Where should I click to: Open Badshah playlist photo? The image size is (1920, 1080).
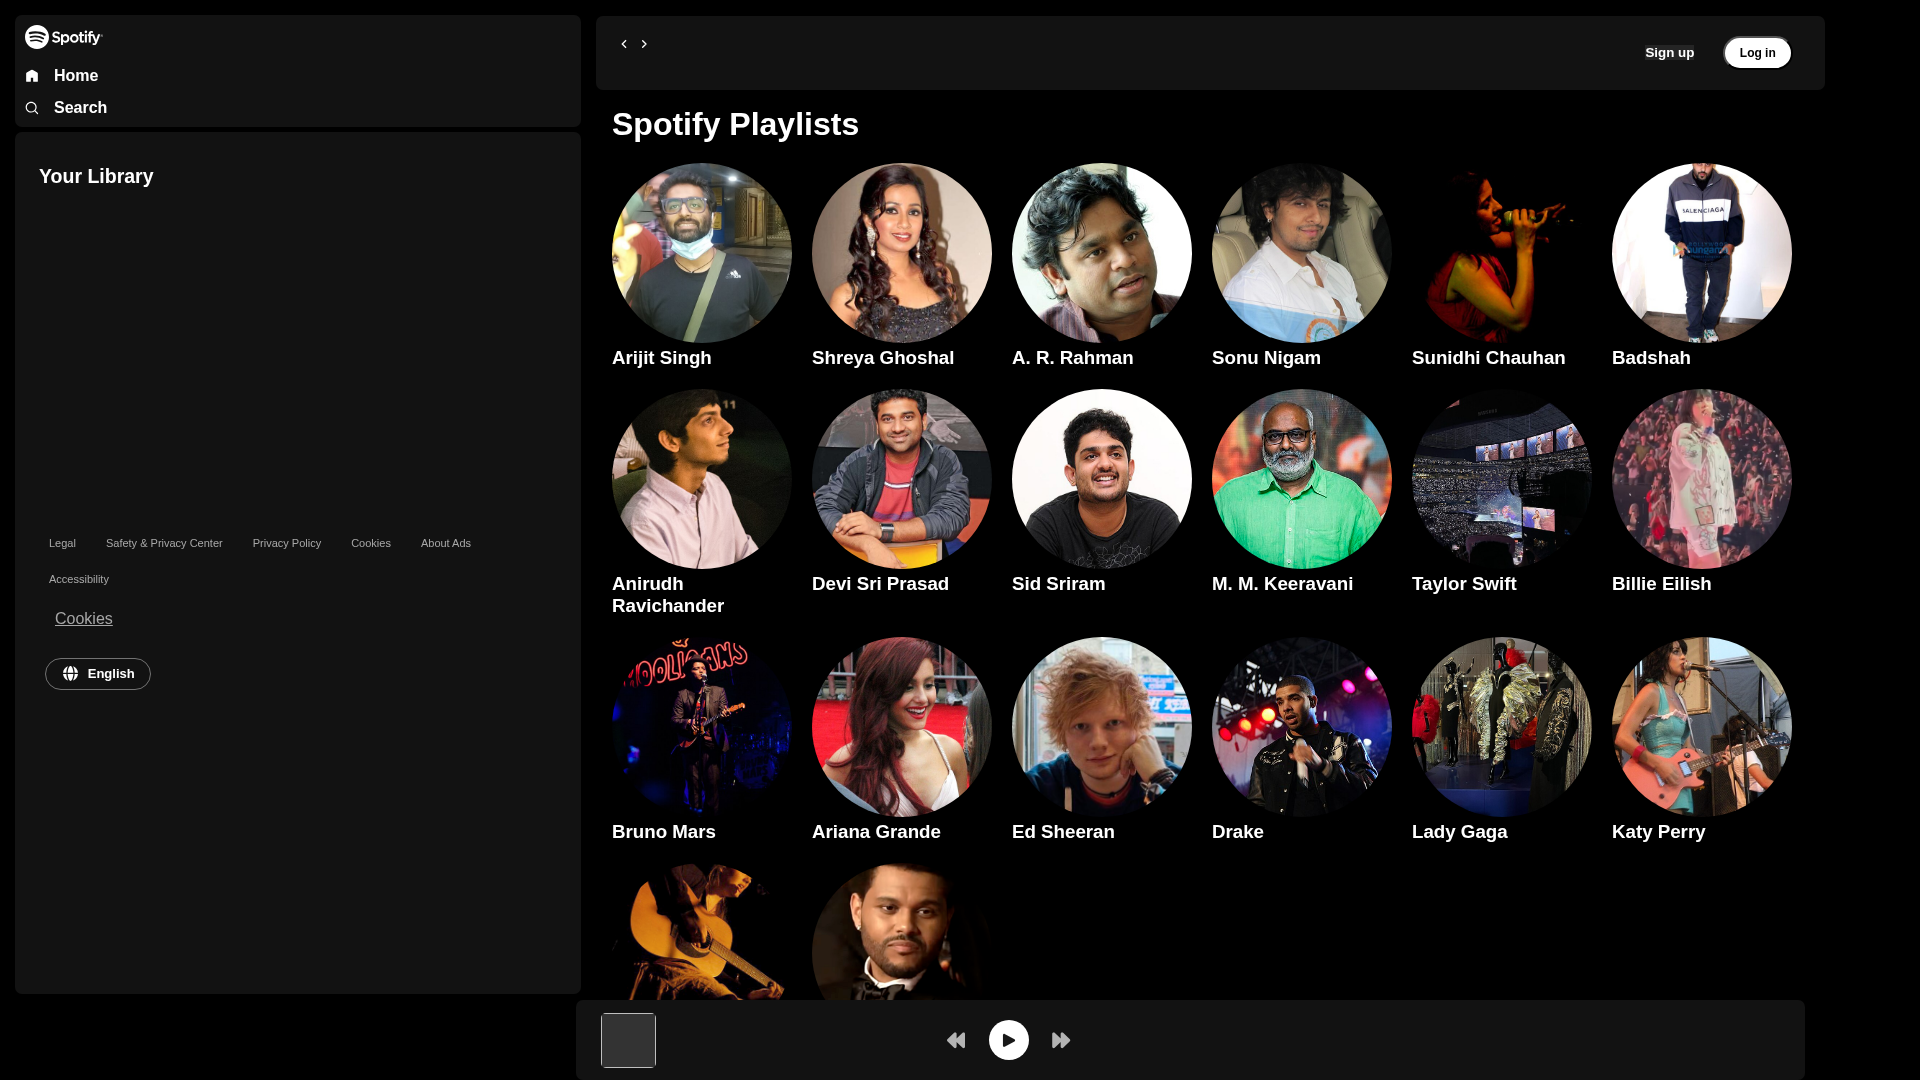tap(1702, 253)
